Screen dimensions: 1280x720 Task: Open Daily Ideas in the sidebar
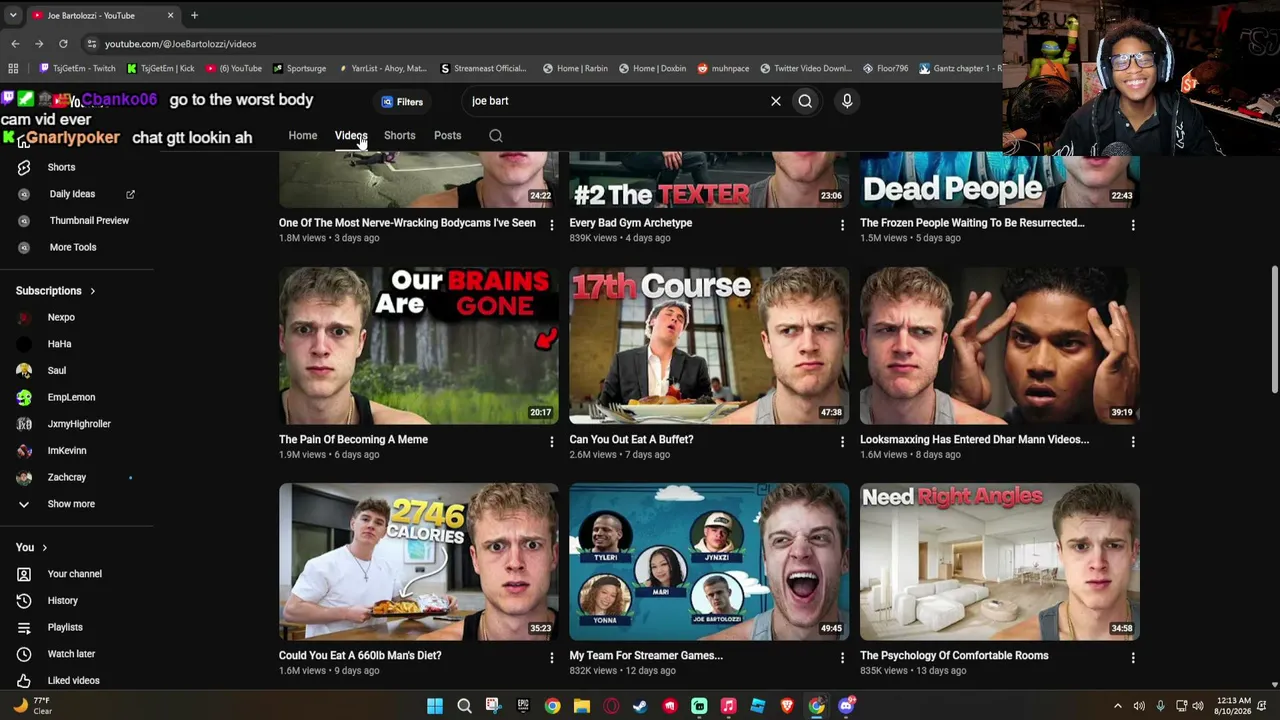[x=72, y=194]
